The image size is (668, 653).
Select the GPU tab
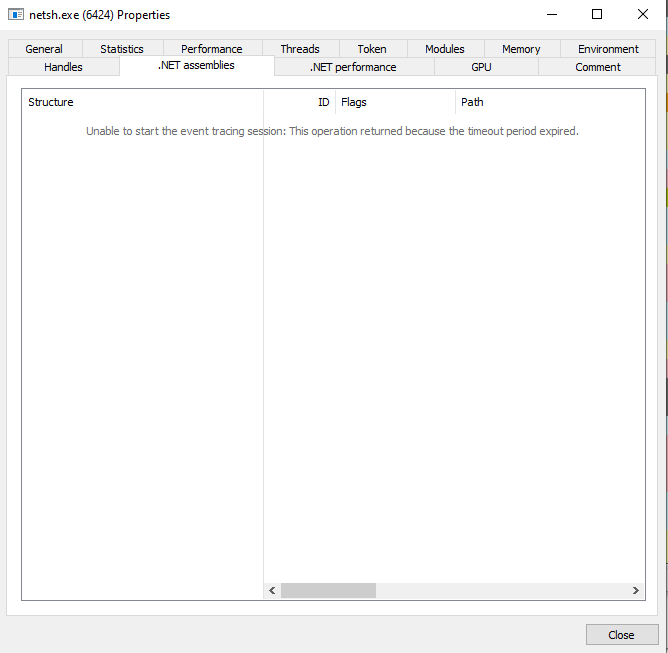(x=482, y=67)
